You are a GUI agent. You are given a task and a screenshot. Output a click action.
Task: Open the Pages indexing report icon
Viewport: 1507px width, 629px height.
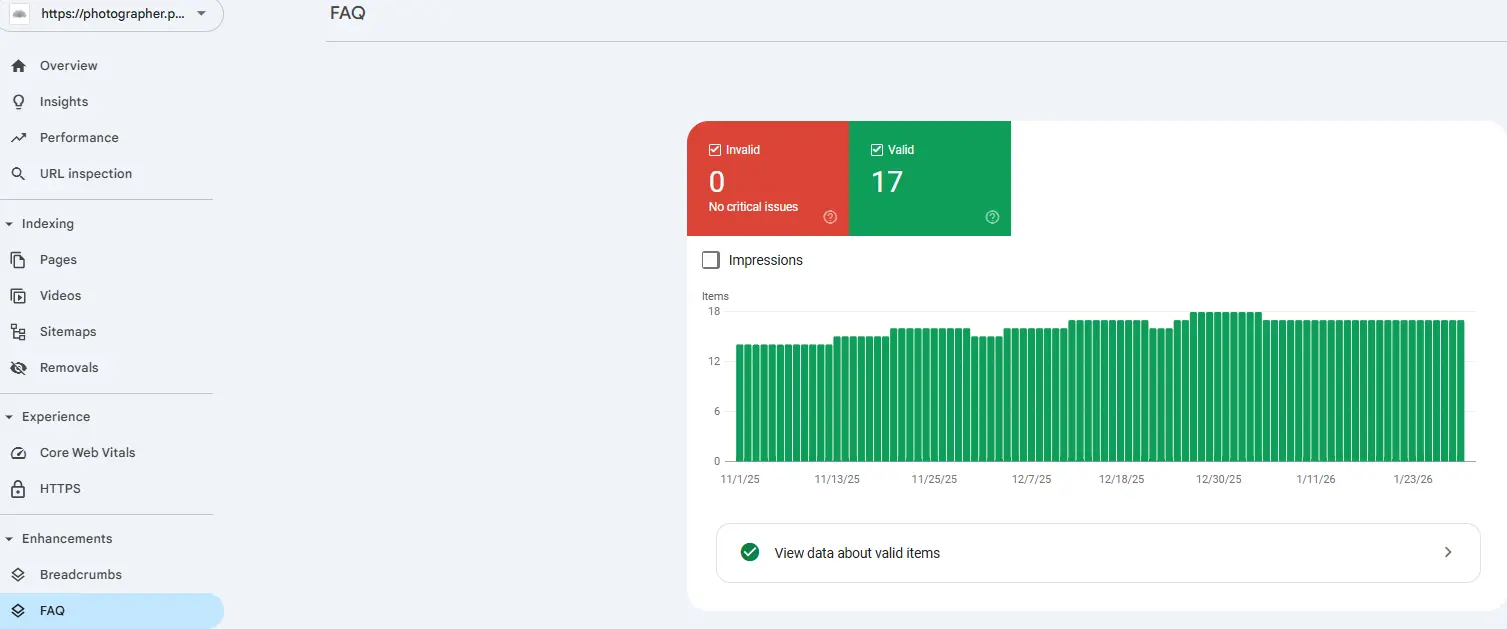(20, 259)
